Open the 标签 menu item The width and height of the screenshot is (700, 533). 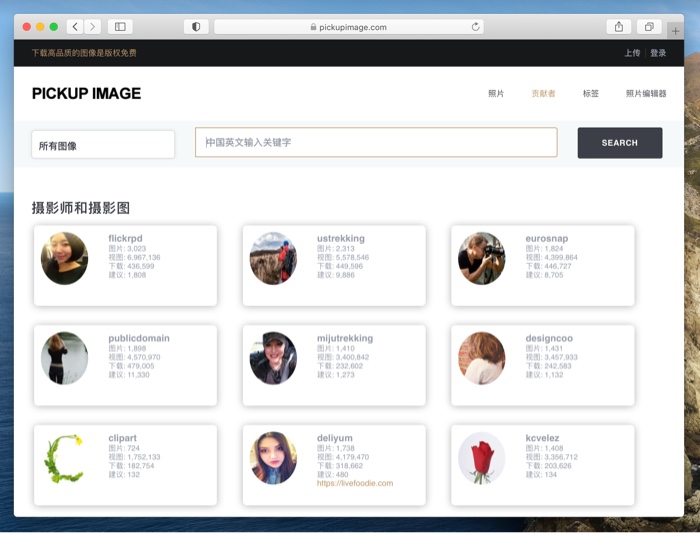590,93
